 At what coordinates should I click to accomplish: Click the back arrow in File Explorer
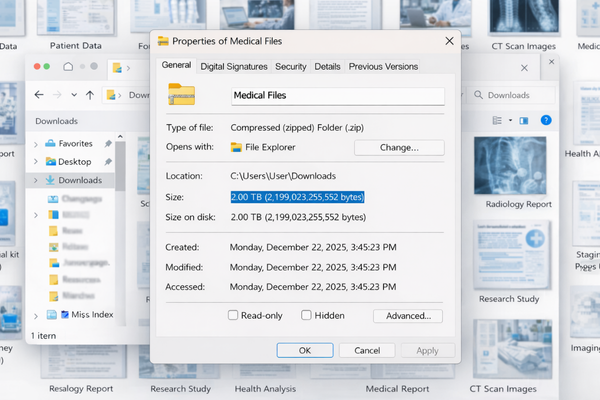pyautogui.click(x=39, y=95)
